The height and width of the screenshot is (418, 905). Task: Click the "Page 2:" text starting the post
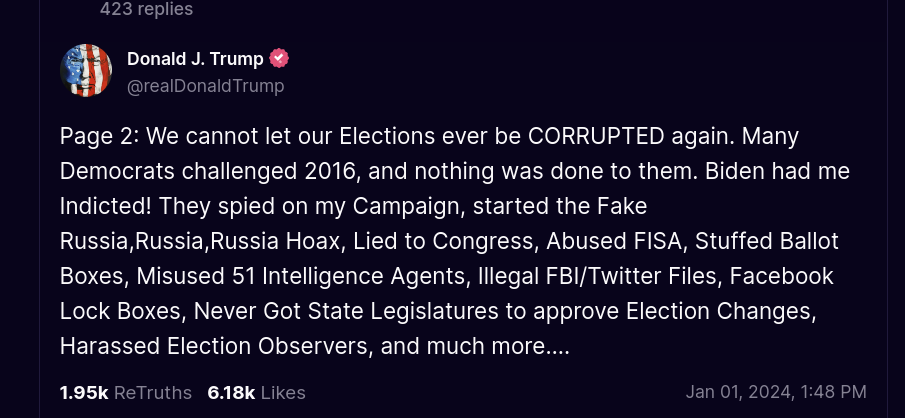95,136
